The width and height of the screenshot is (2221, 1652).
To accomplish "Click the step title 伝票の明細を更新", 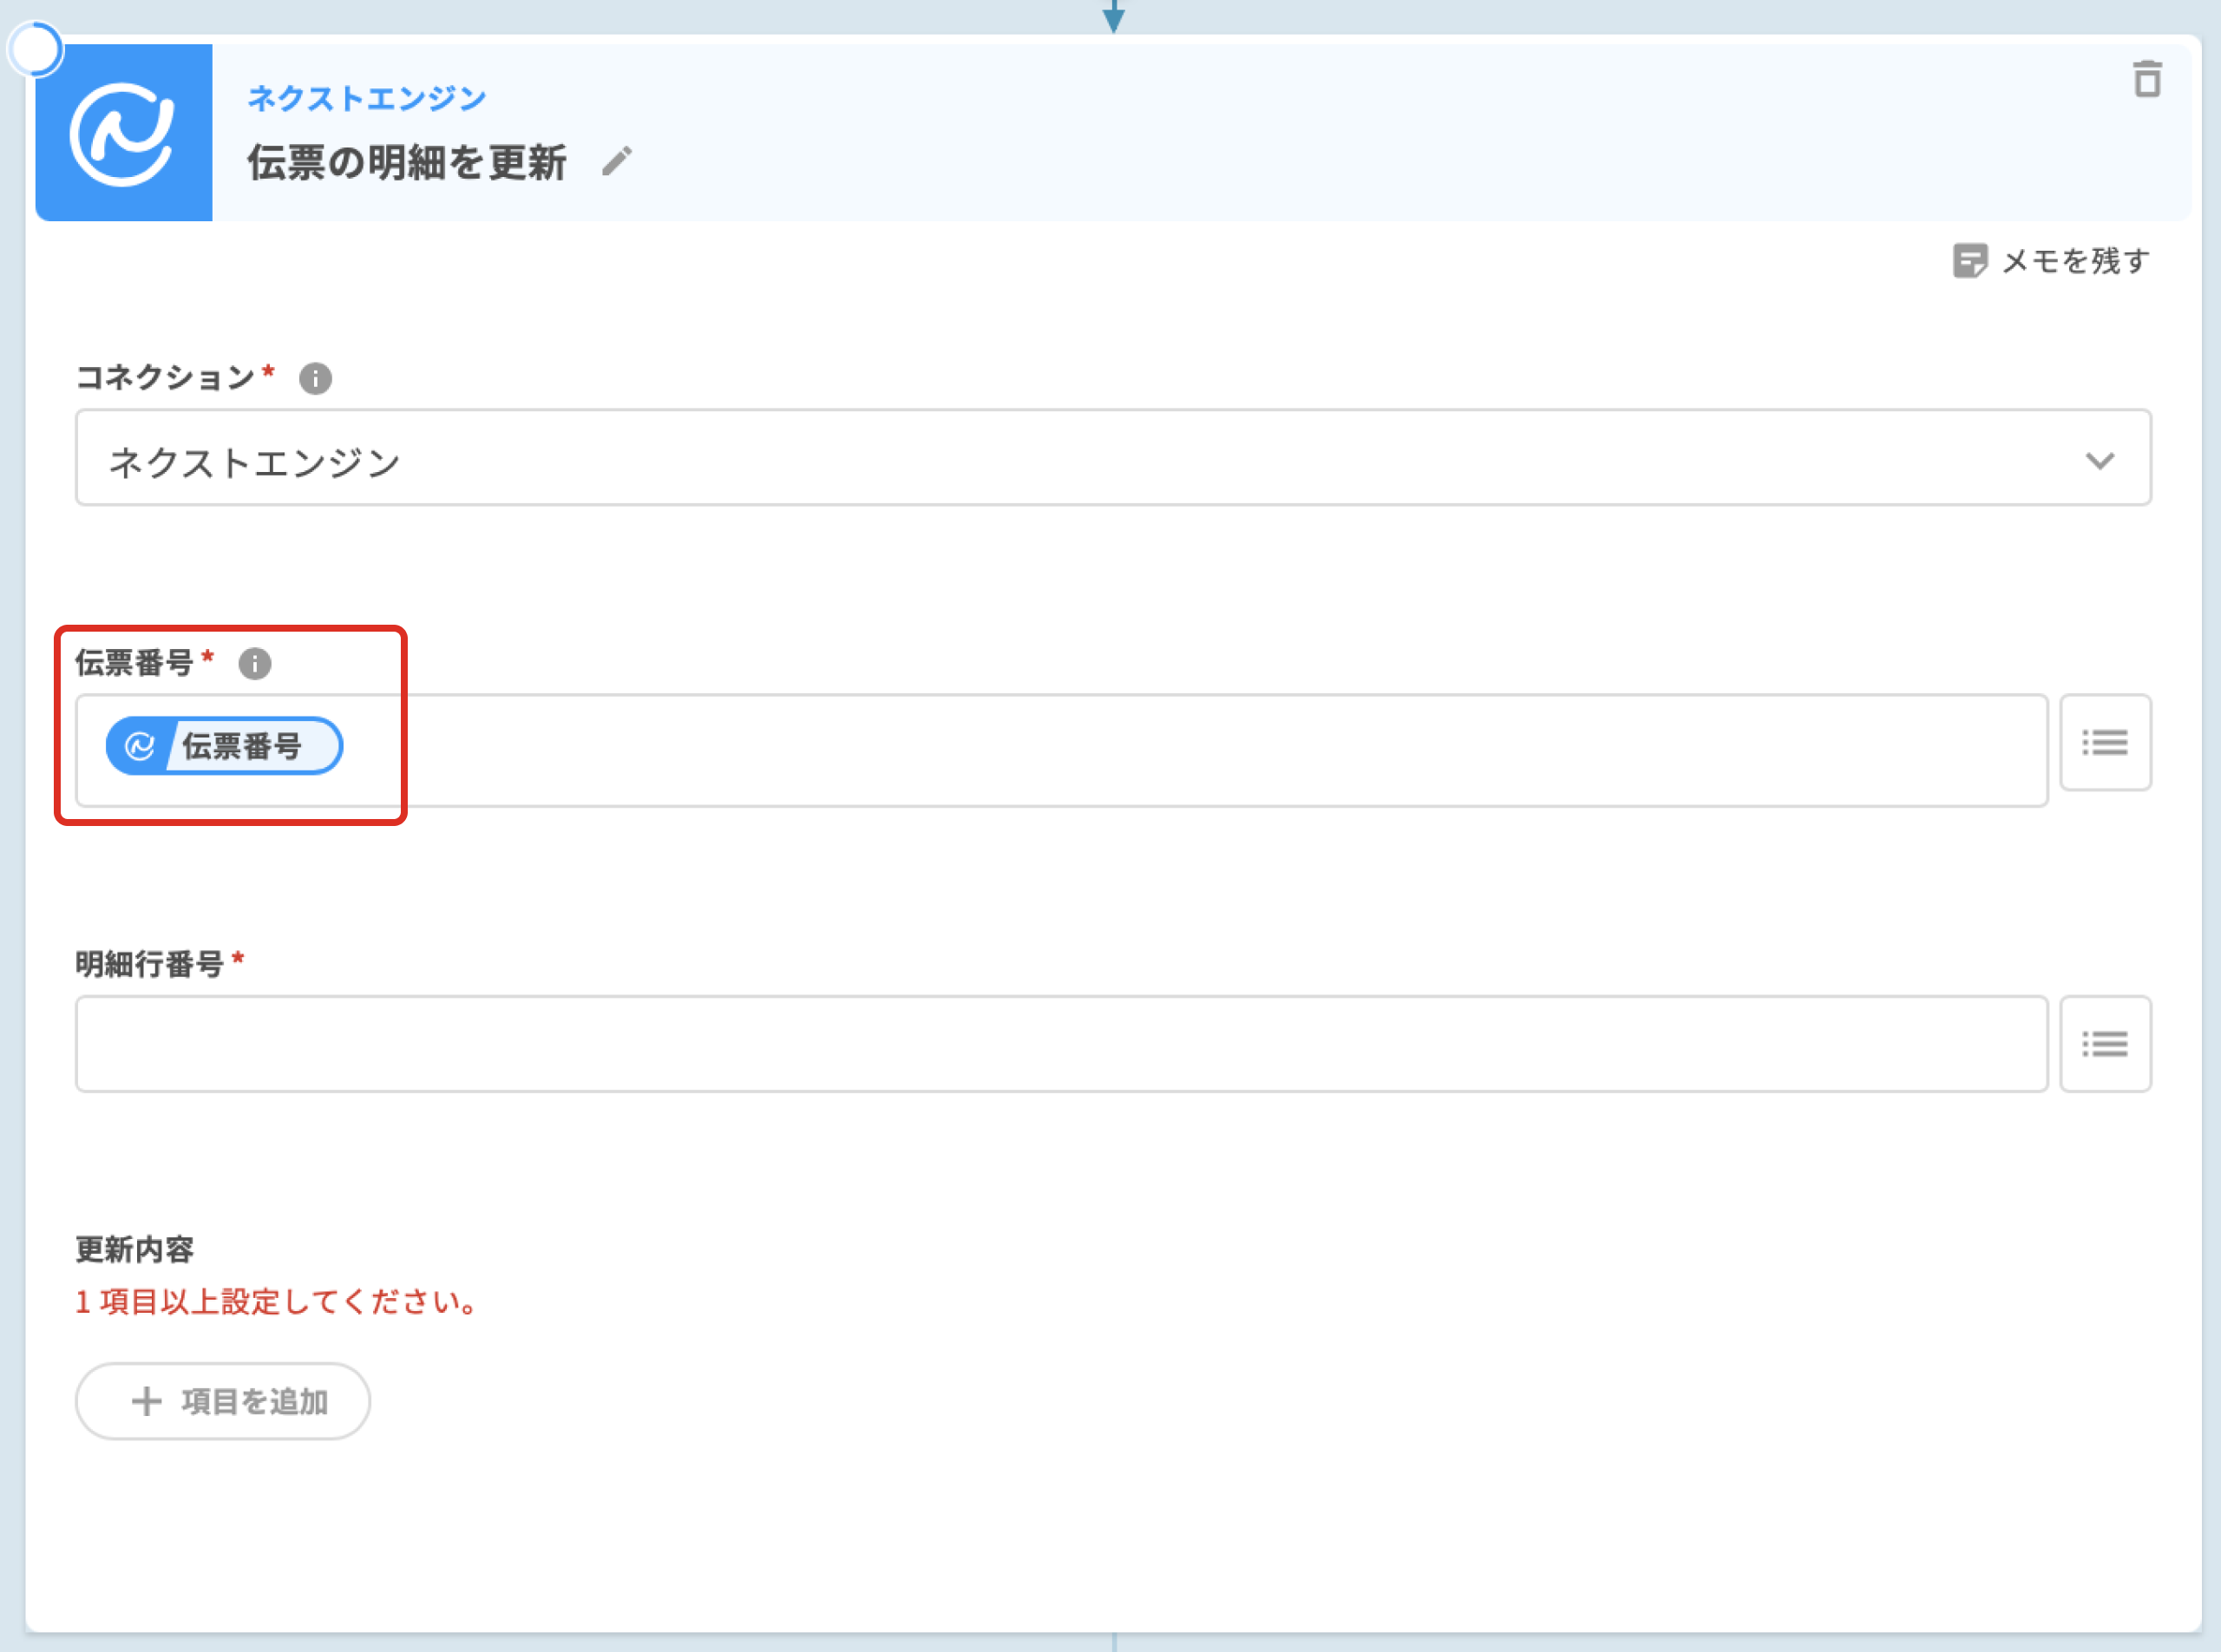I will pyautogui.click(x=407, y=162).
